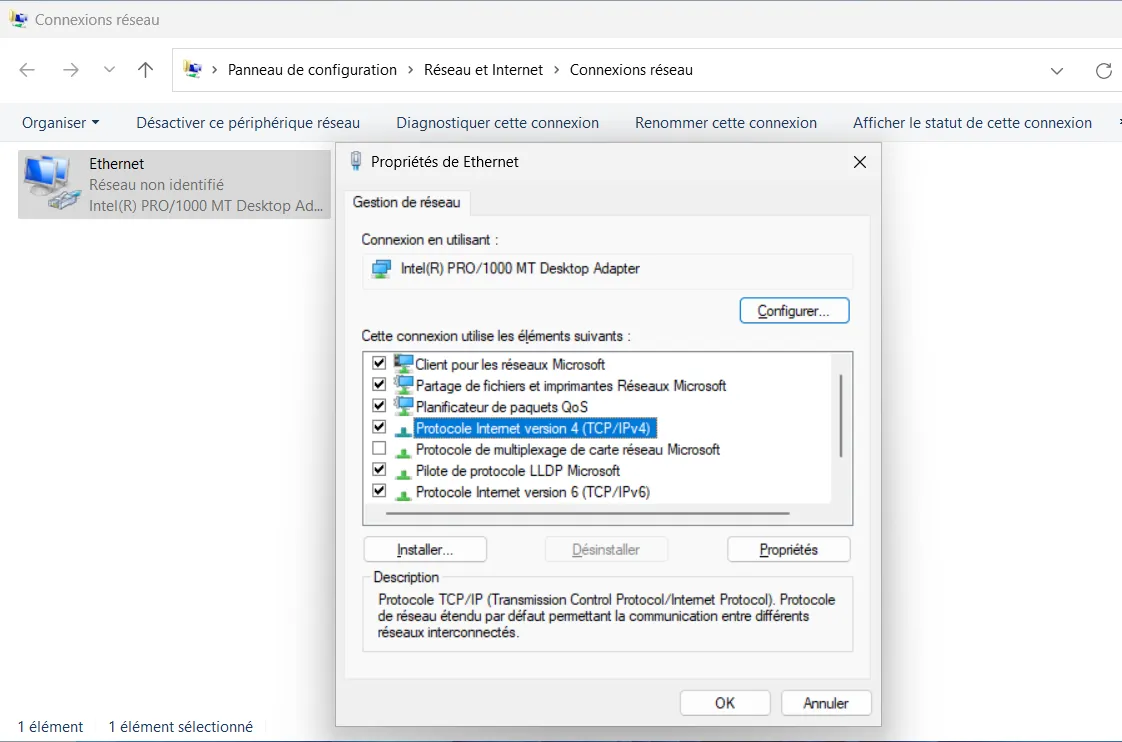Screen dimensions: 1122x742
Task: Click Désactiver ce périphérique réseau
Action: (248, 123)
